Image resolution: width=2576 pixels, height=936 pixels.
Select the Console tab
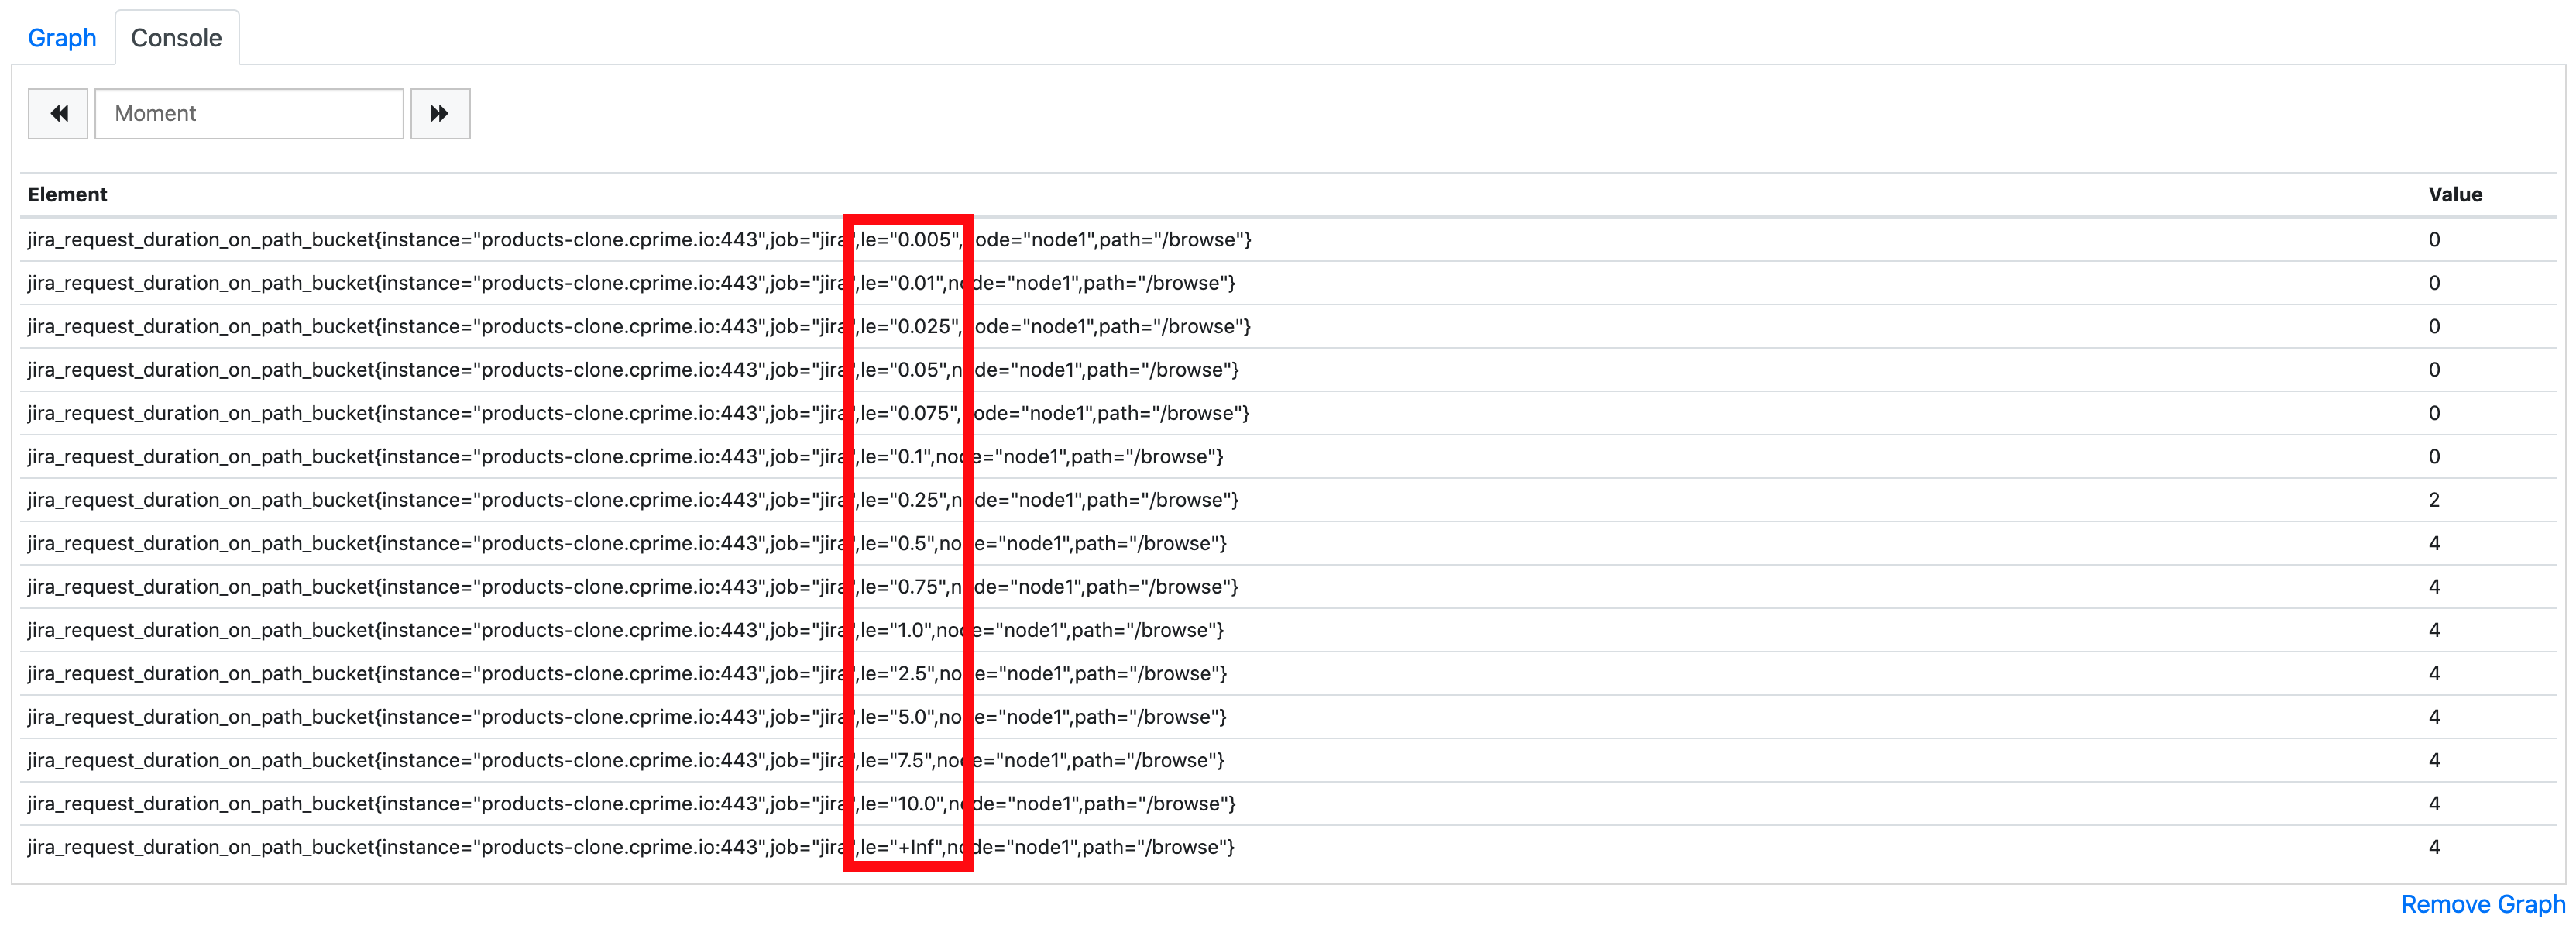[177, 38]
